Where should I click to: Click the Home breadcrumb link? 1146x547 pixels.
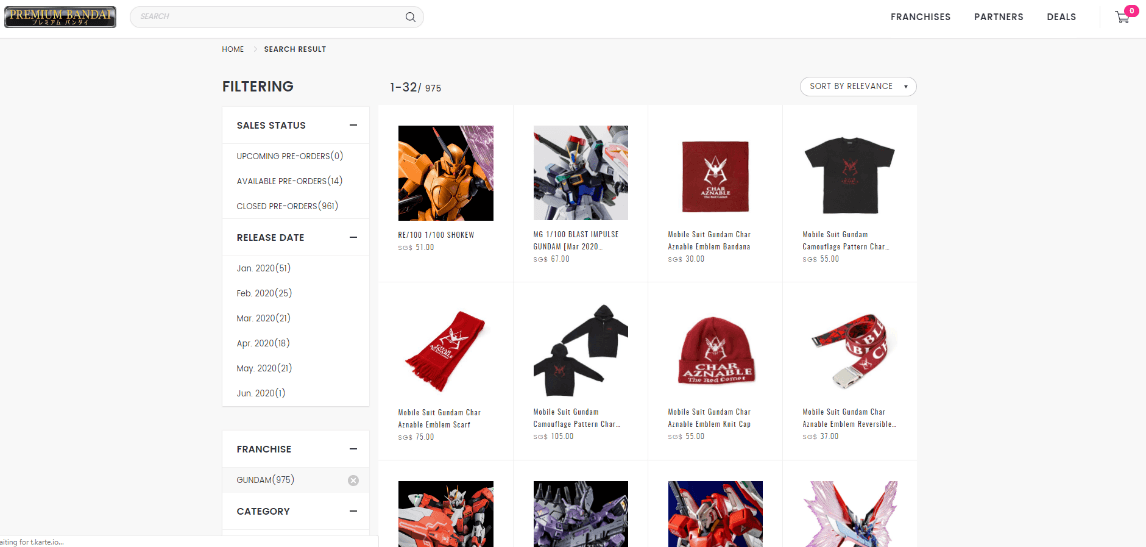[233, 49]
